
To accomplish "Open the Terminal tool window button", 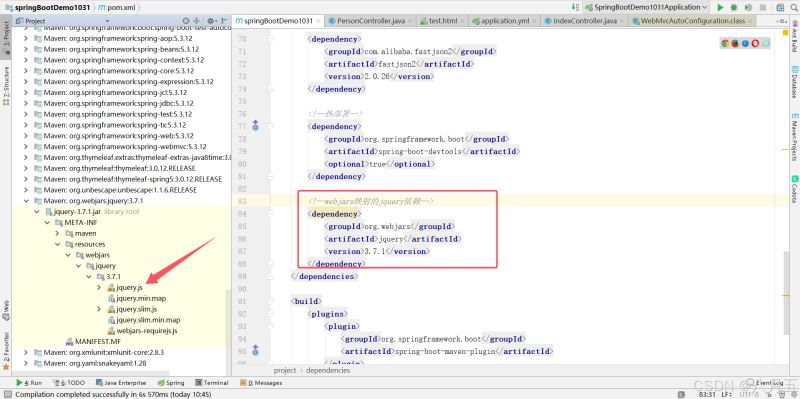I will (212, 383).
